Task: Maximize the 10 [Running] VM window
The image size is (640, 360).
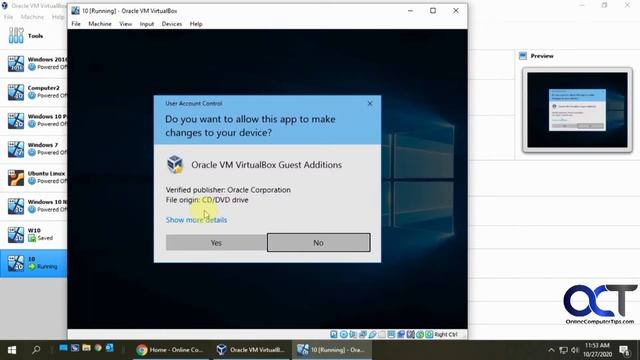Action: click(433, 11)
